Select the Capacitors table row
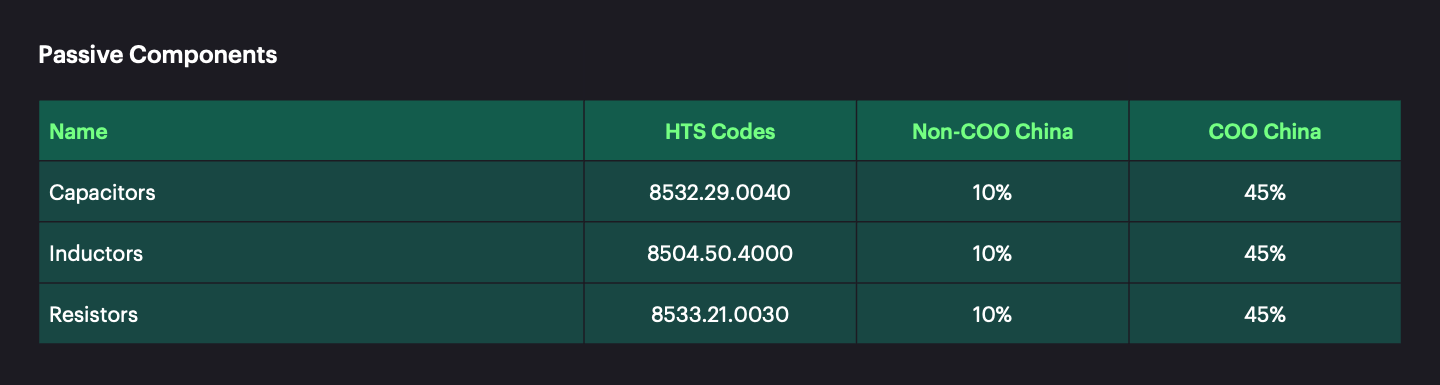 720,192
